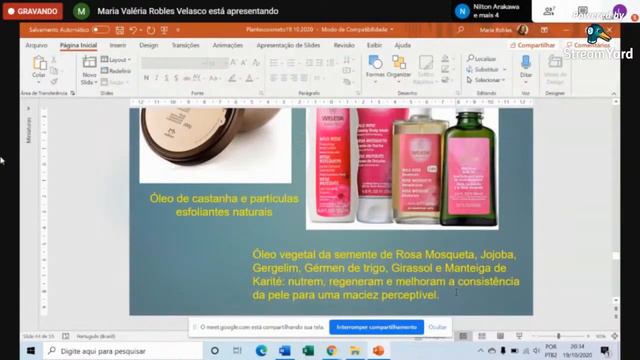Open the Arquivo menu
The height and width of the screenshot is (360, 640).
coord(36,45)
